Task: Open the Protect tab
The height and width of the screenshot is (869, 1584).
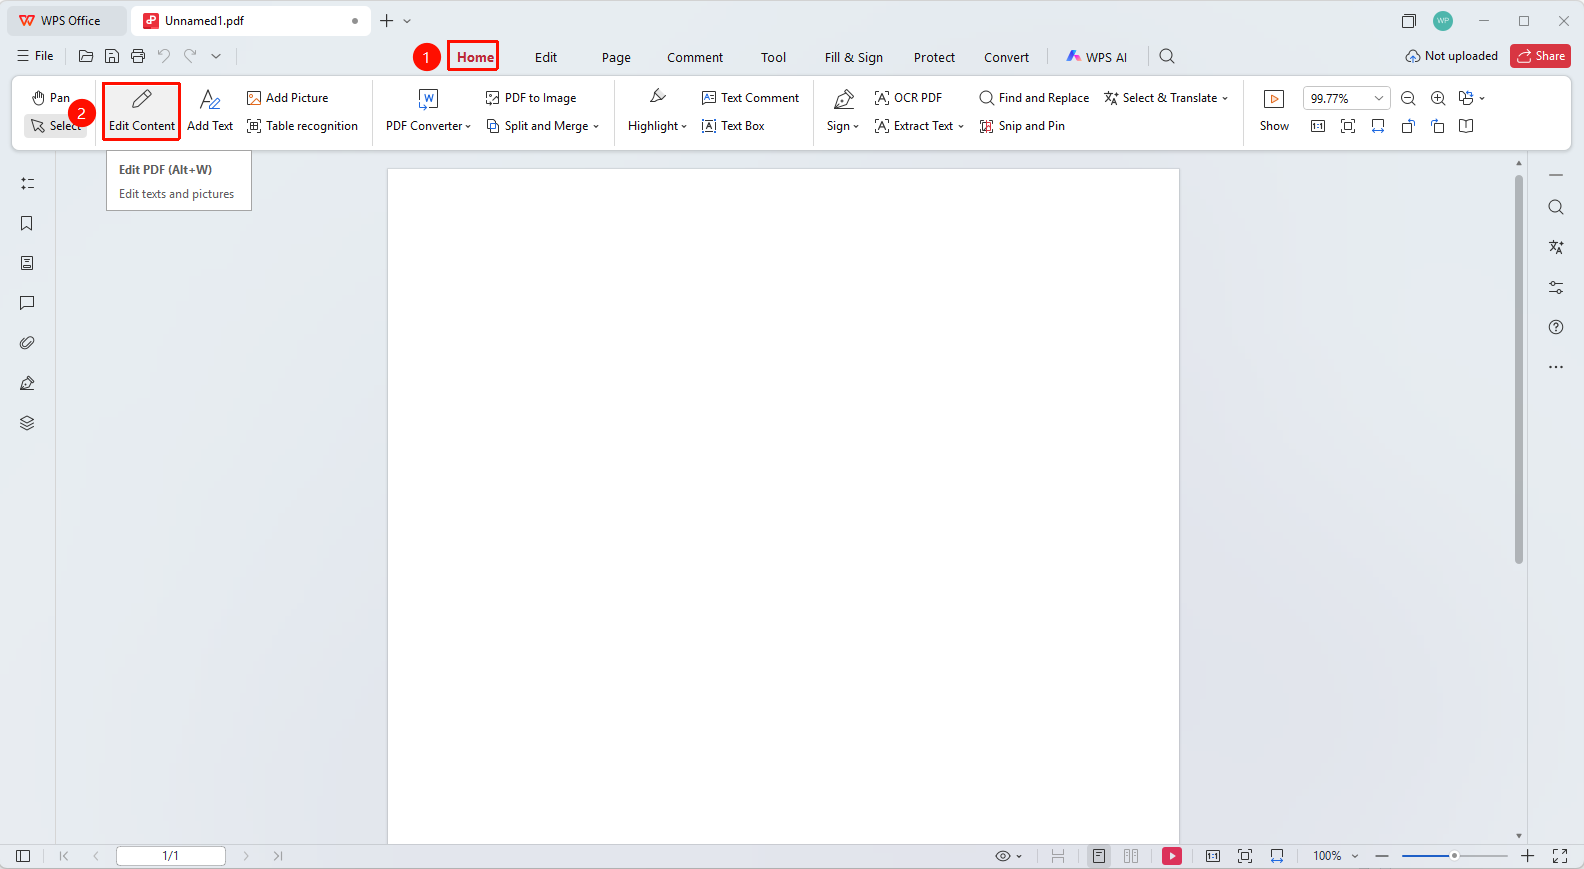Action: coord(934,57)
